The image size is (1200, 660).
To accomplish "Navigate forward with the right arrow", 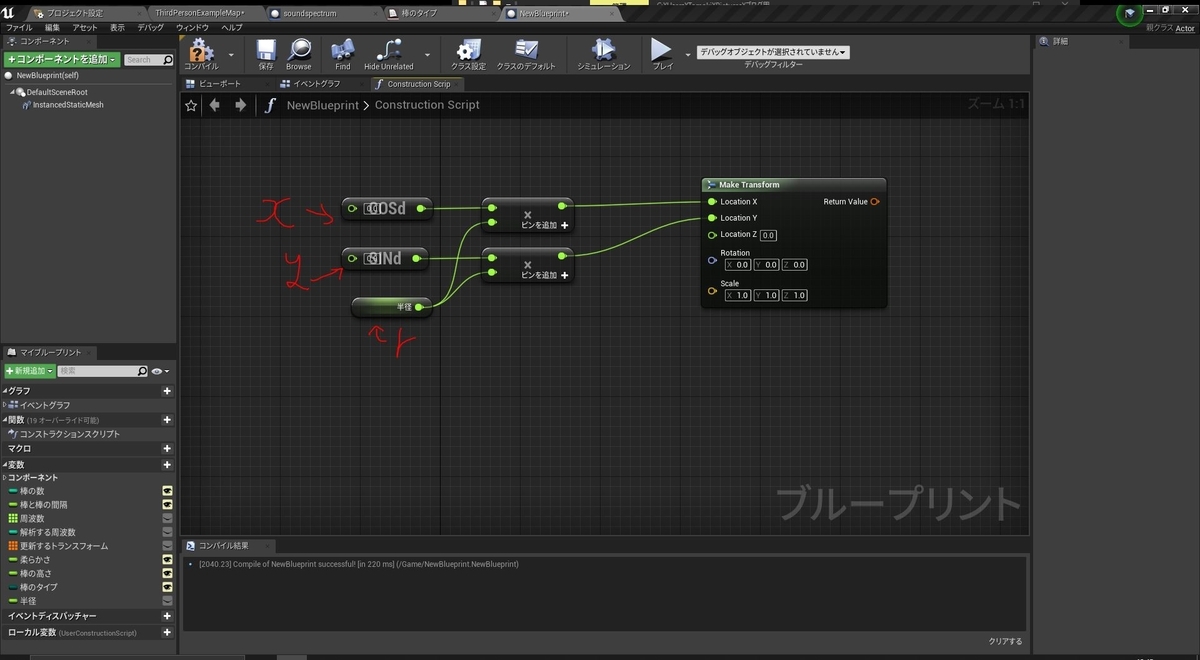I will coord(240,105).
